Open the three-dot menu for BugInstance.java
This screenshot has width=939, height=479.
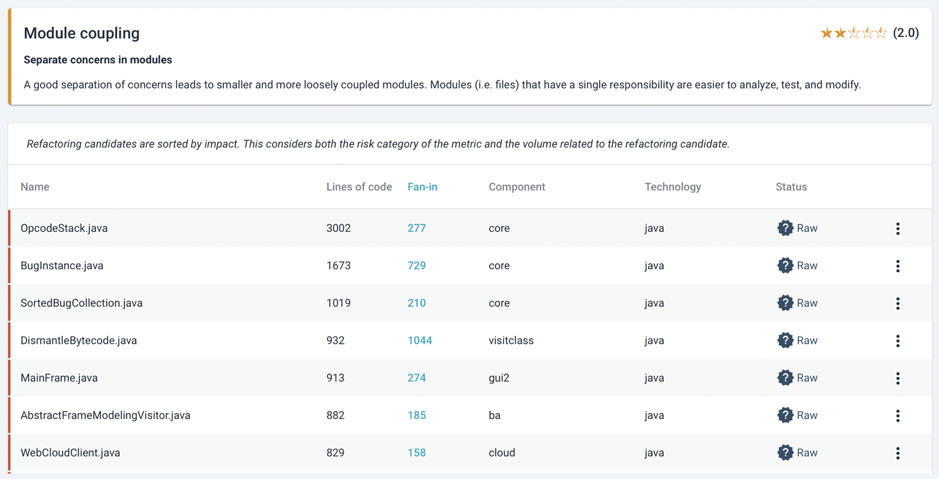pyautogui.click(x=897, y=266)
